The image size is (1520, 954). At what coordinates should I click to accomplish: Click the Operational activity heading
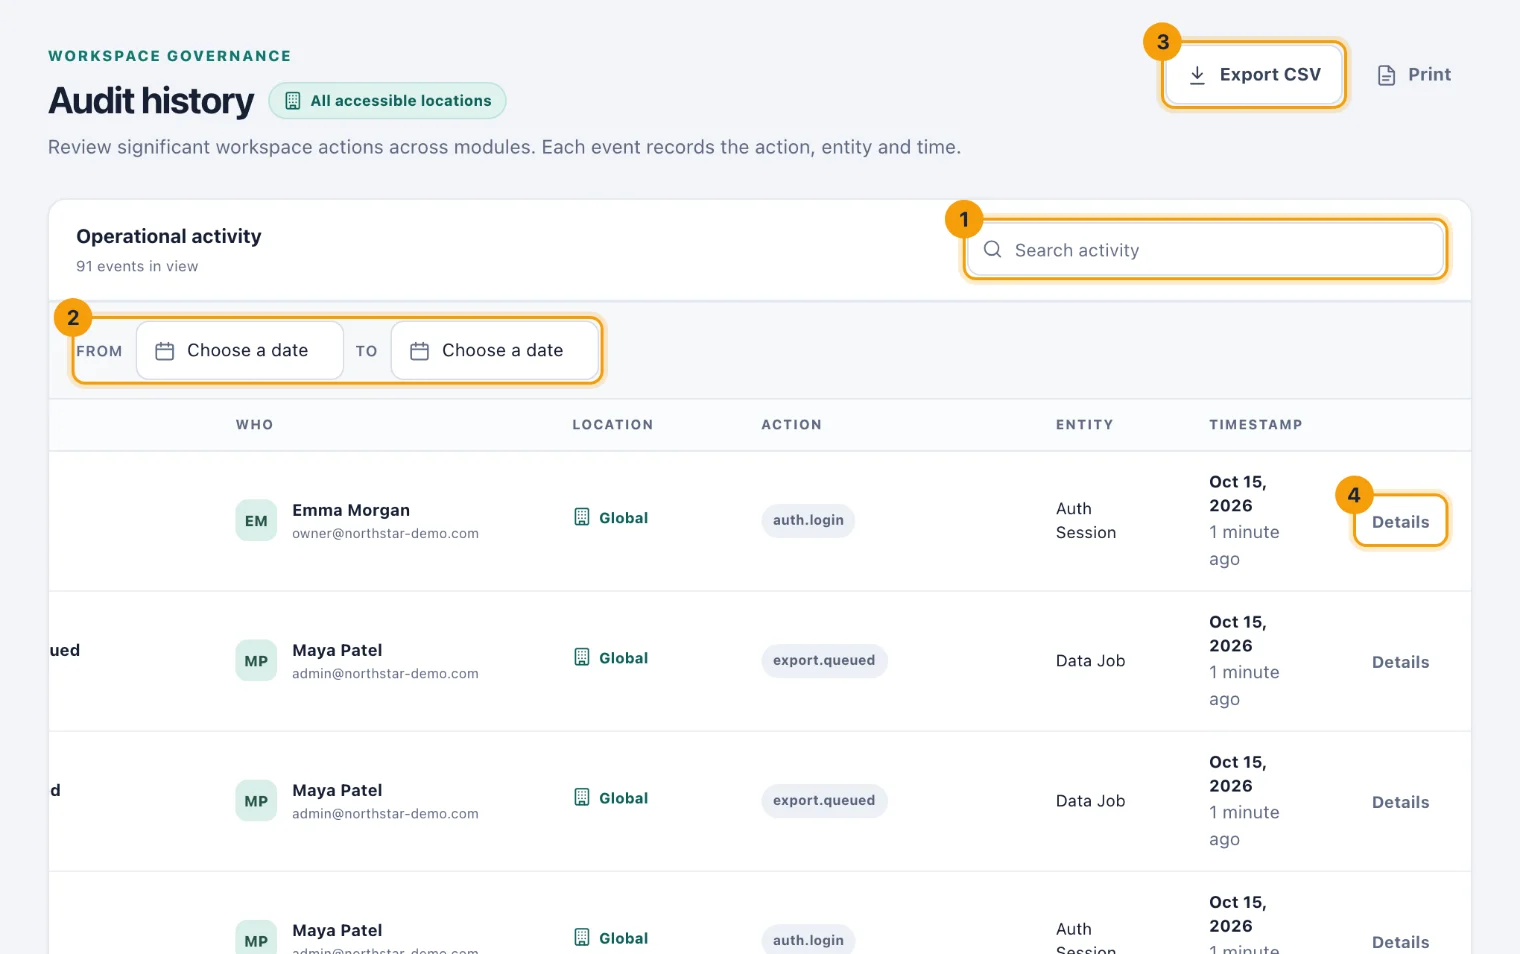point(169,236)
